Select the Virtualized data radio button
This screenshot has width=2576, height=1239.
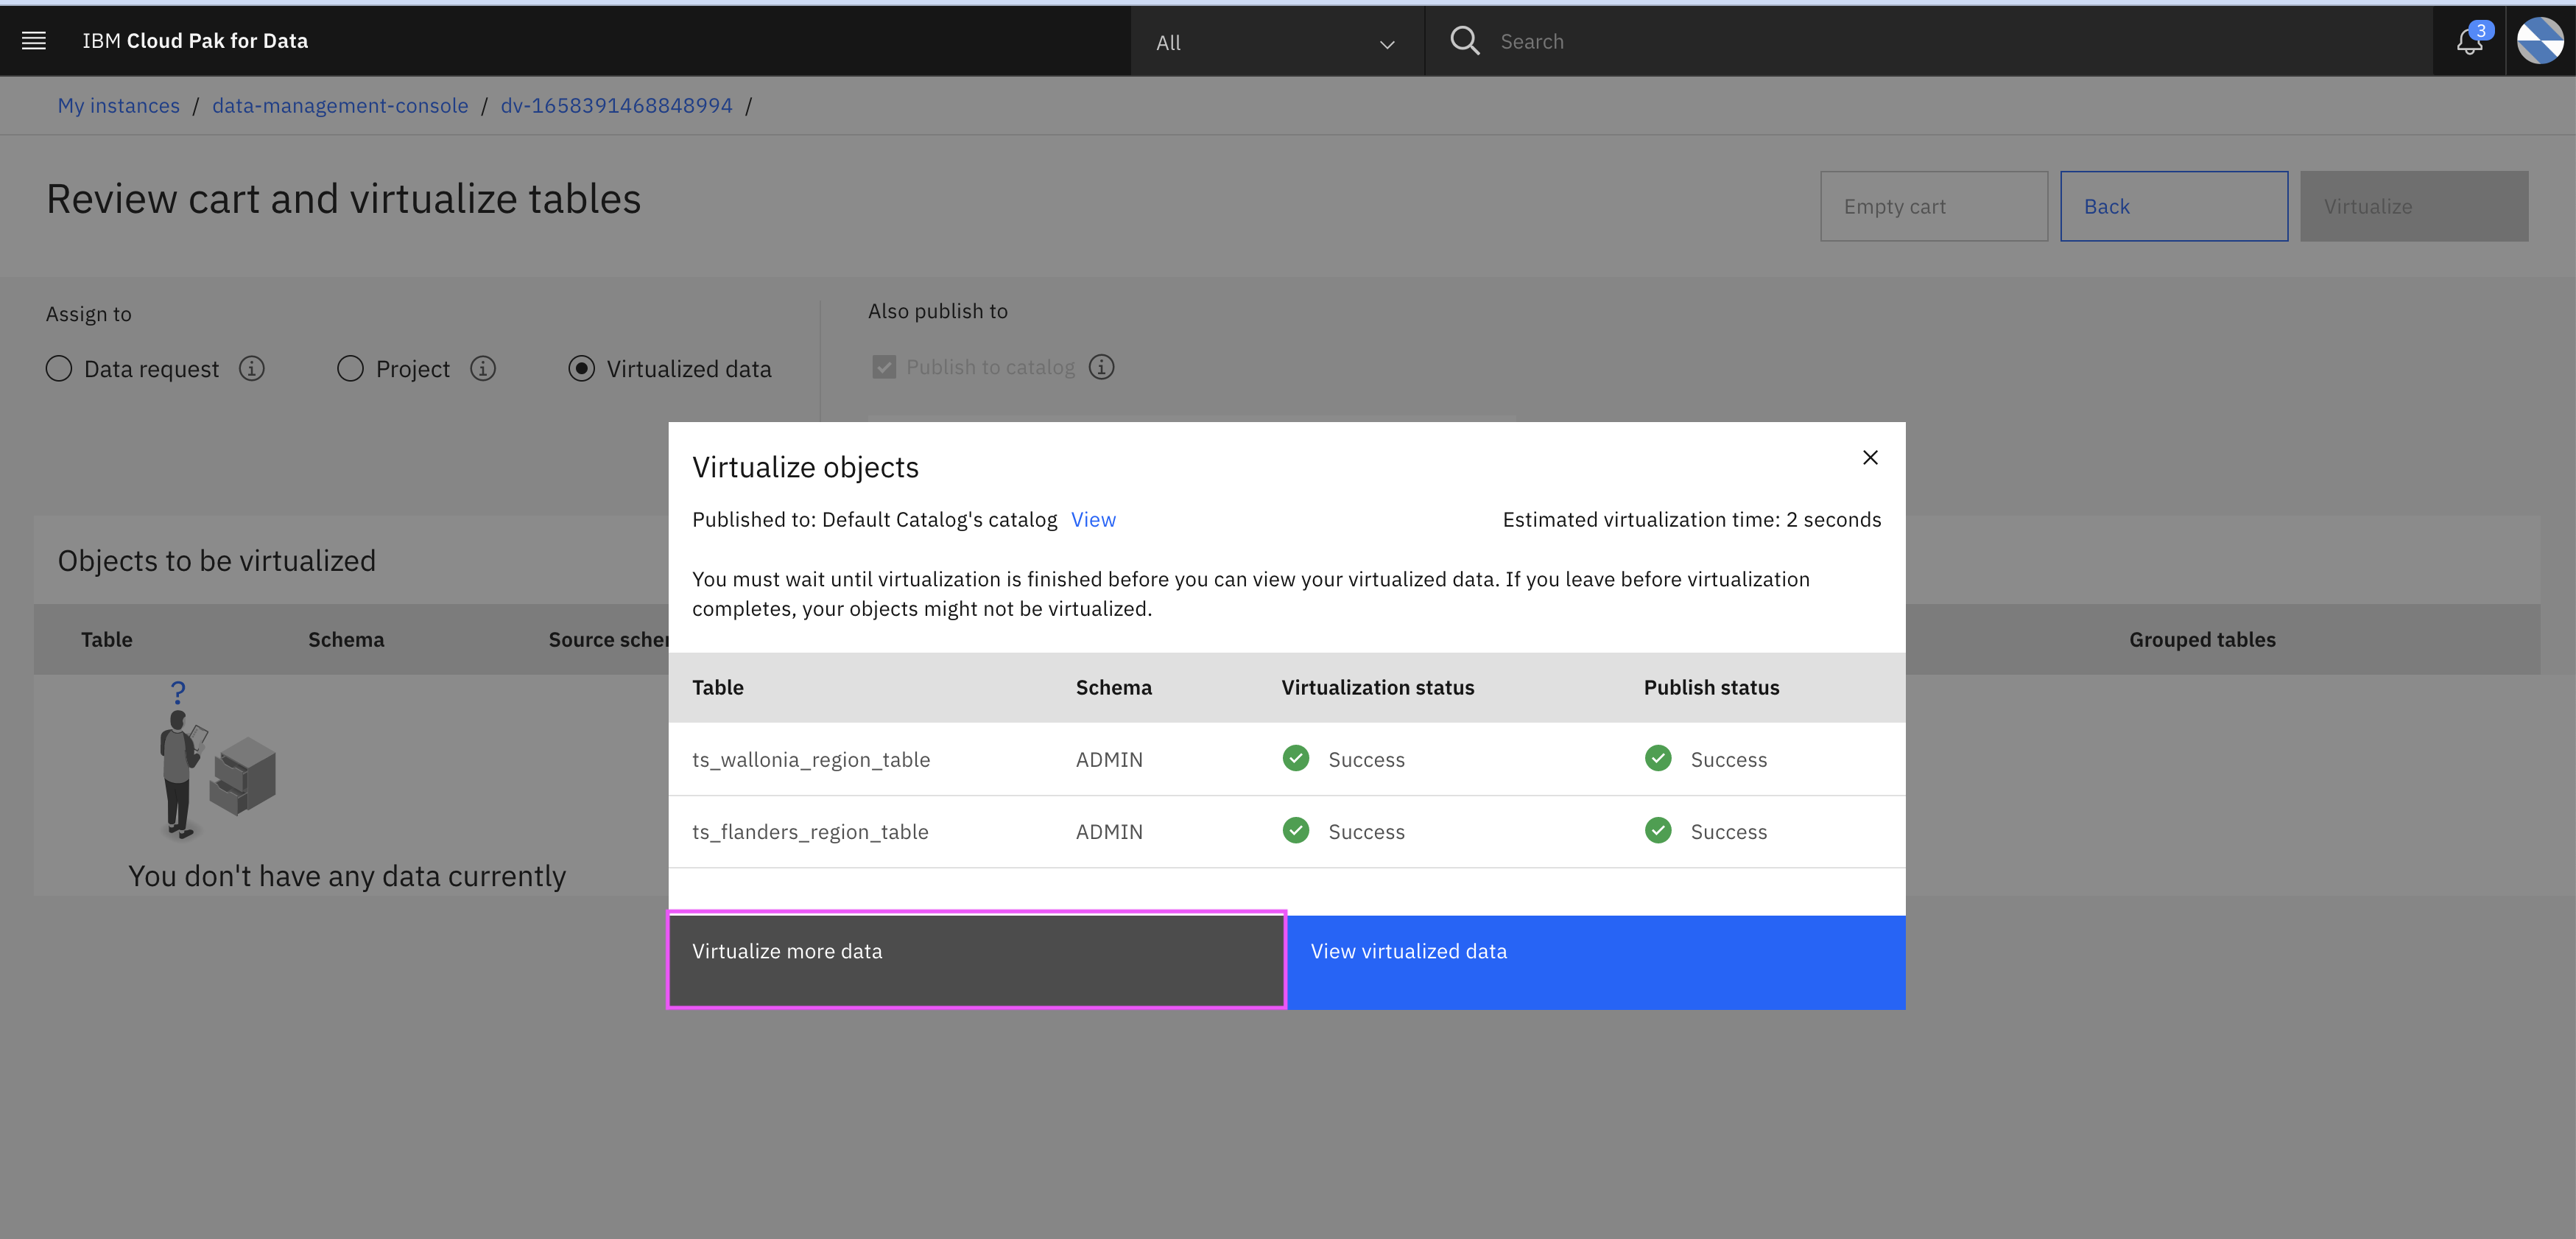(x=581, y=369)
